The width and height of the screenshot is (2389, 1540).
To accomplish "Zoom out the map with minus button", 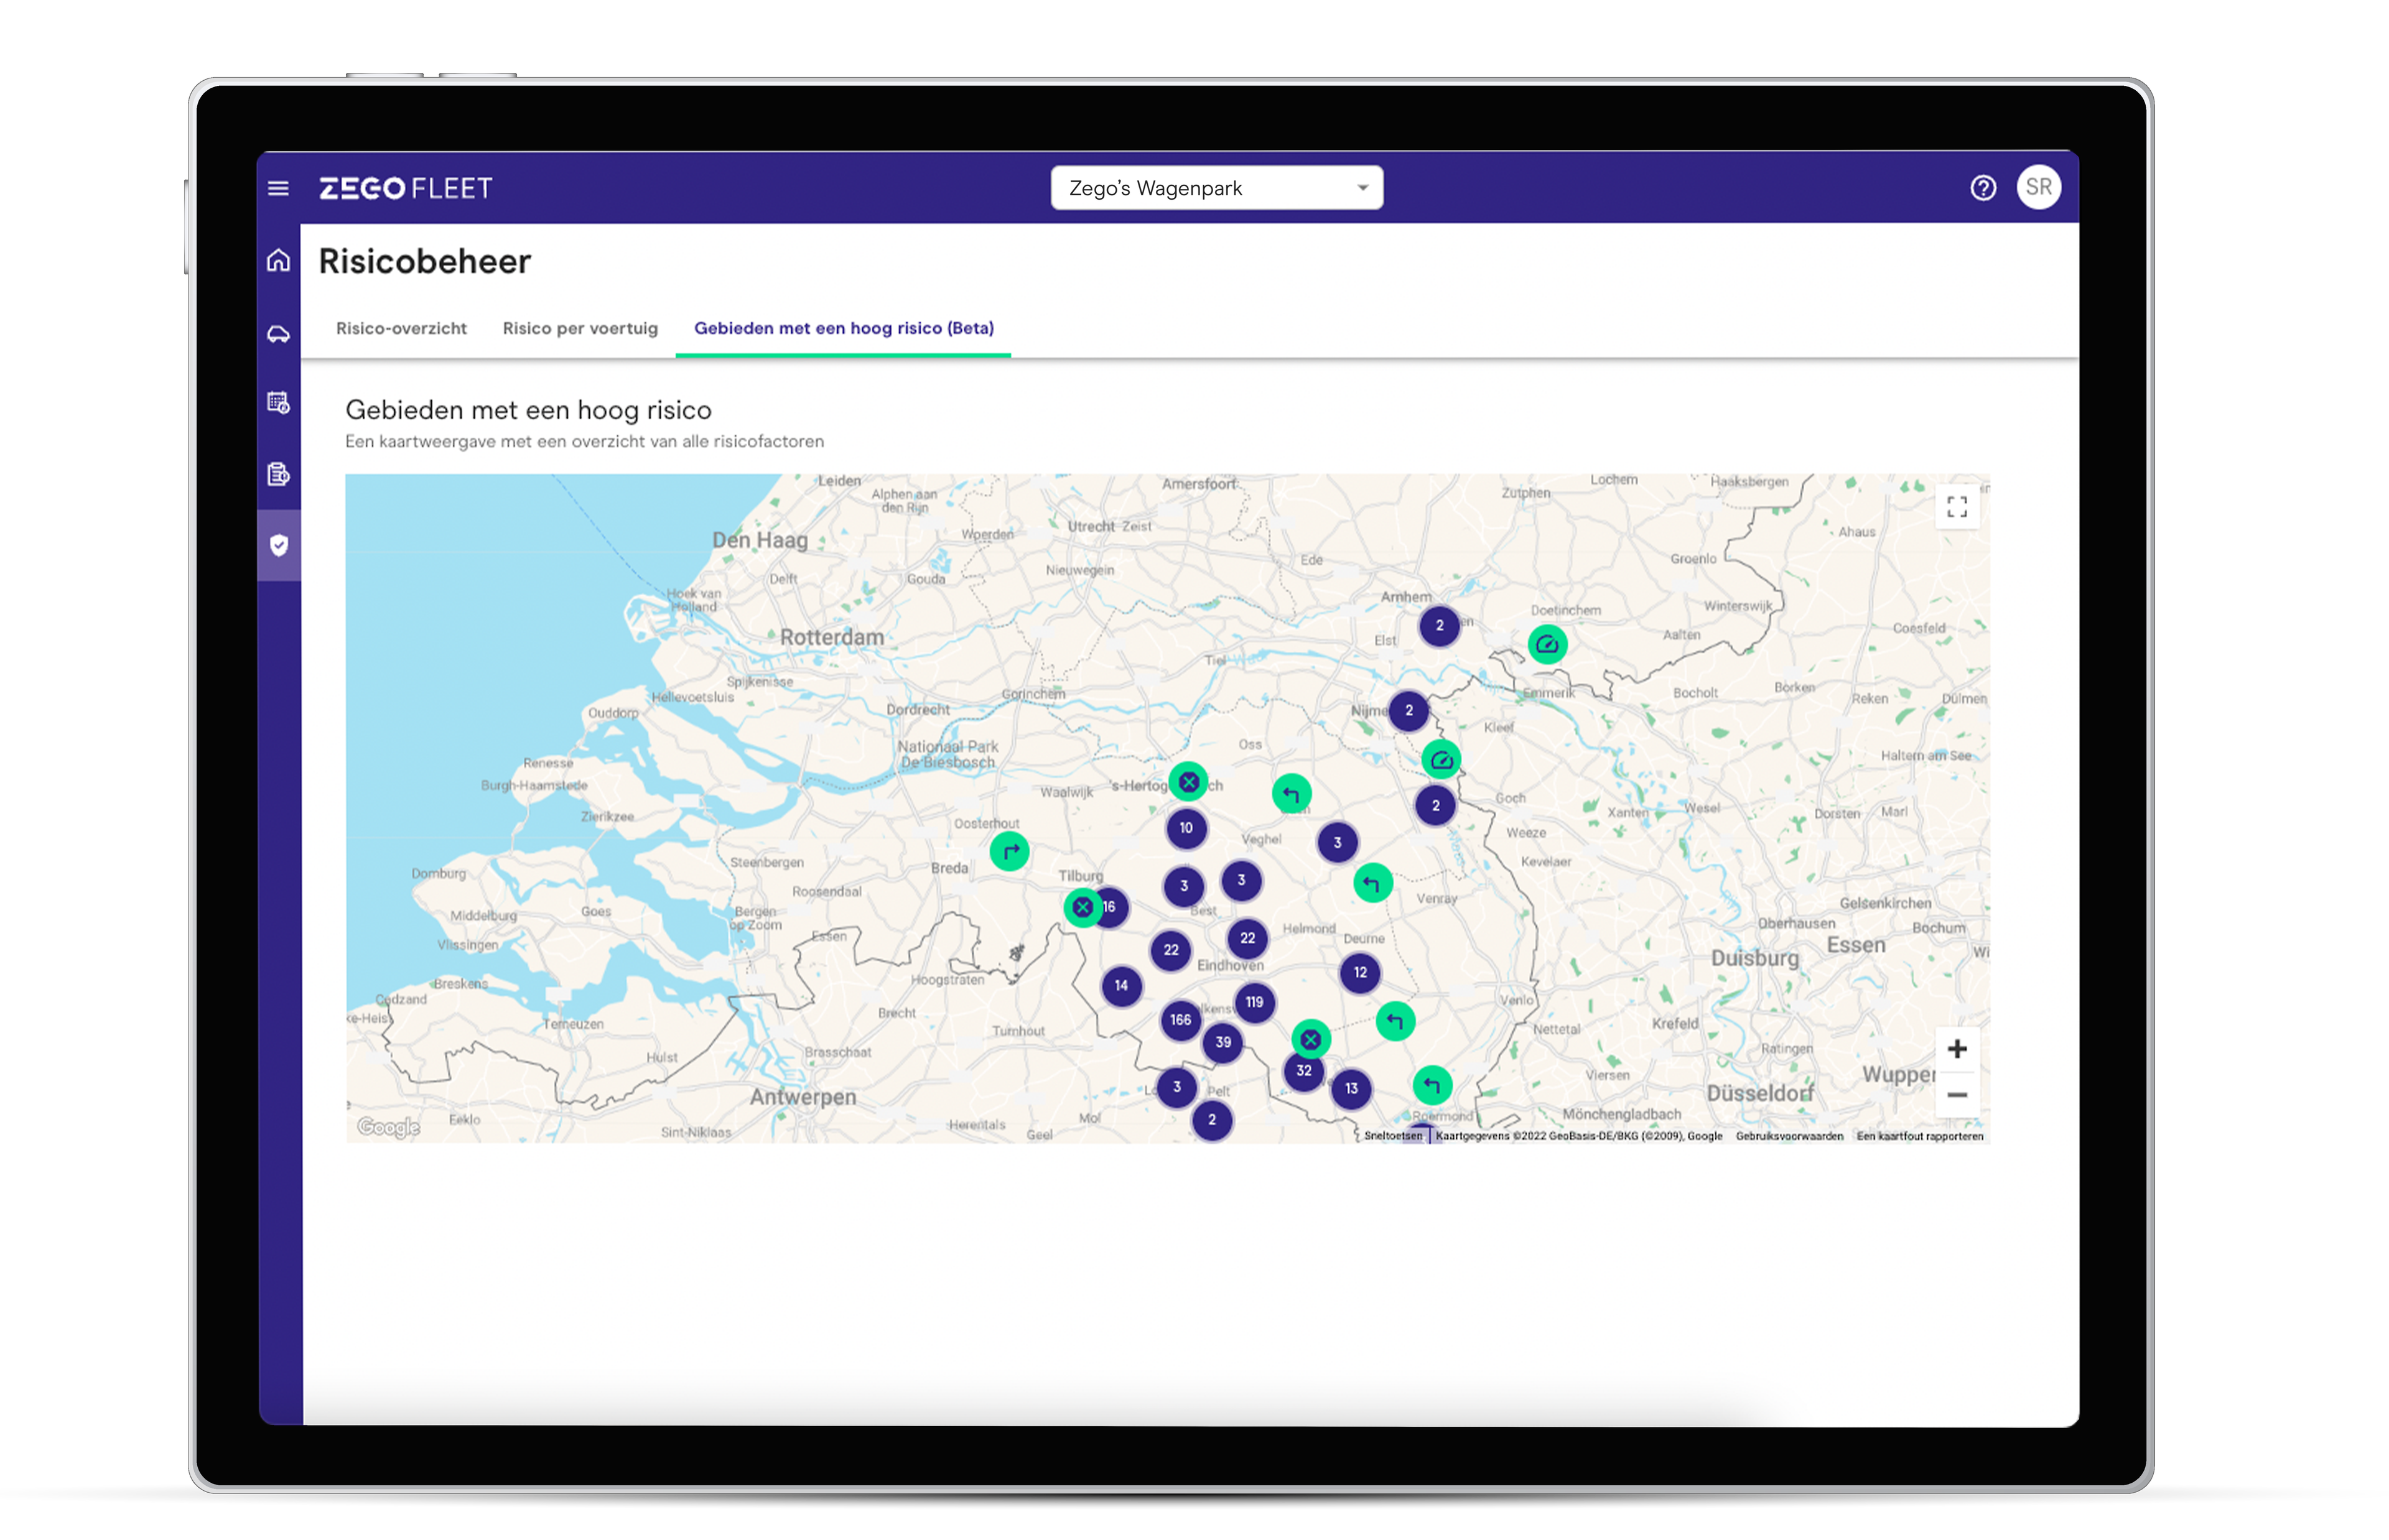I will 1957,1095.
